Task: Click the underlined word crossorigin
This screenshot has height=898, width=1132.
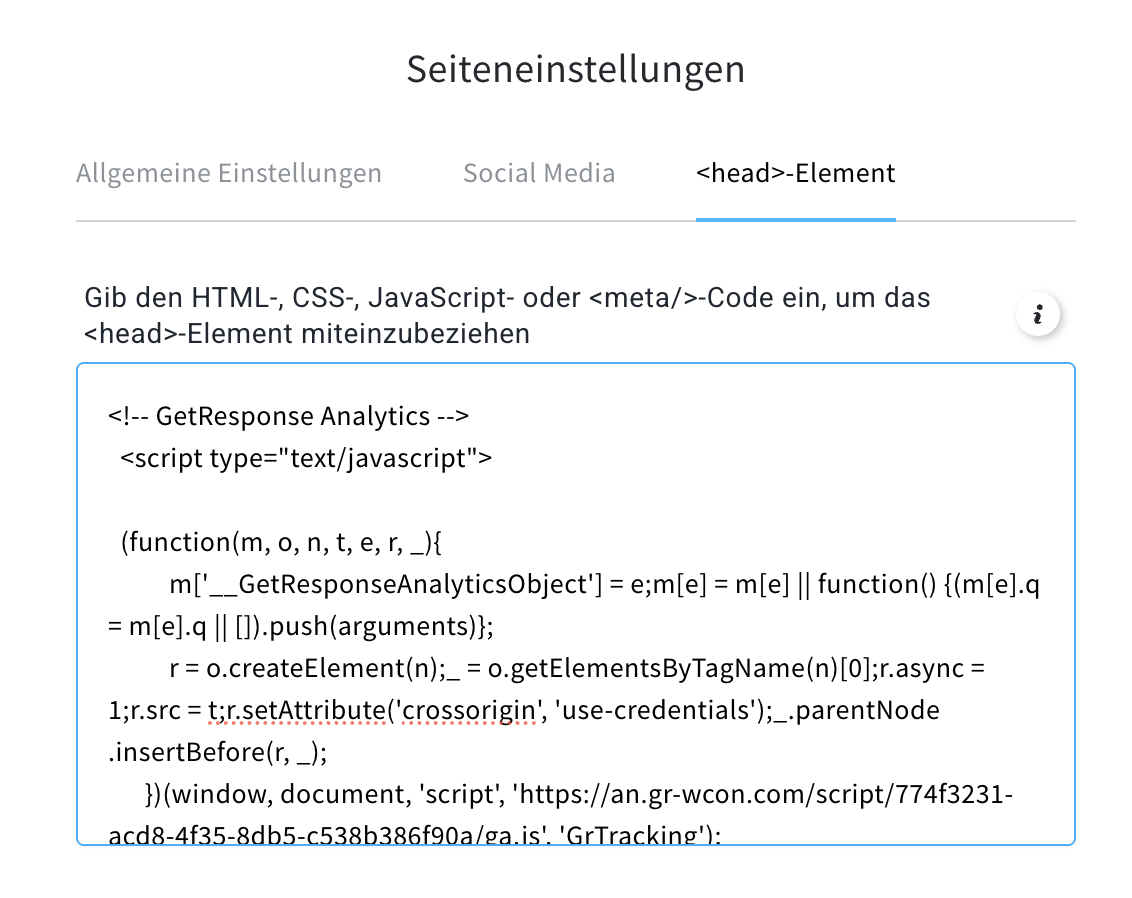Action: 469,710
